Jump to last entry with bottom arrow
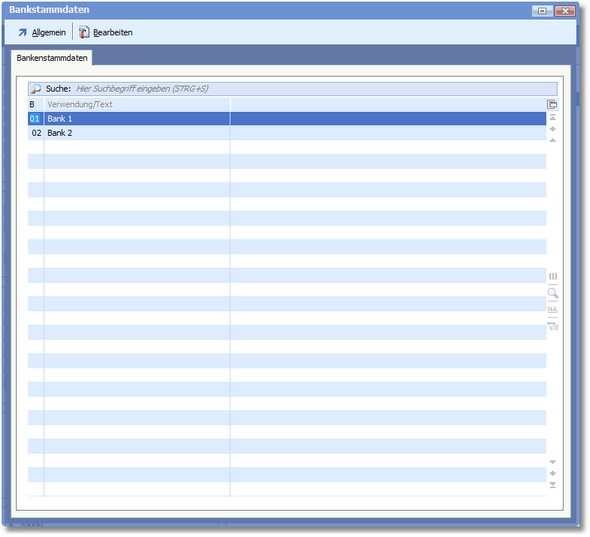This screenshot has width=590, height=537. coord(552,485)
